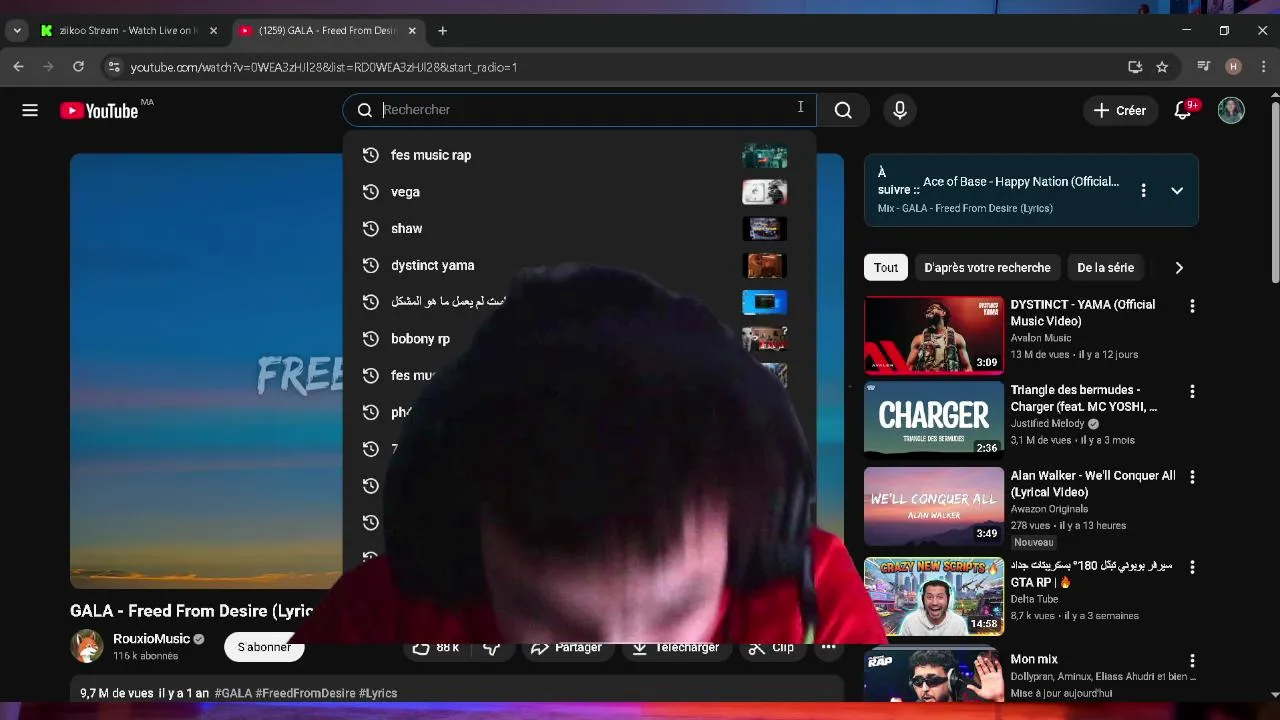Open Triangle des bermudes Charger thumbnail
Viewport: 1280px width, 720px height.
(934, 420)
